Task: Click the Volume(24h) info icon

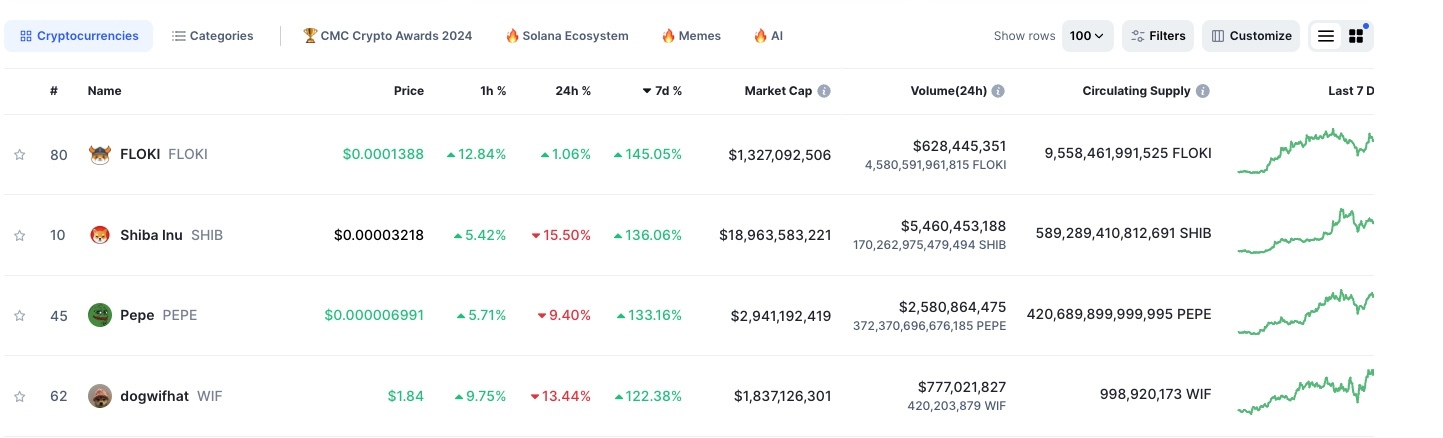Action: pos(998,91)
